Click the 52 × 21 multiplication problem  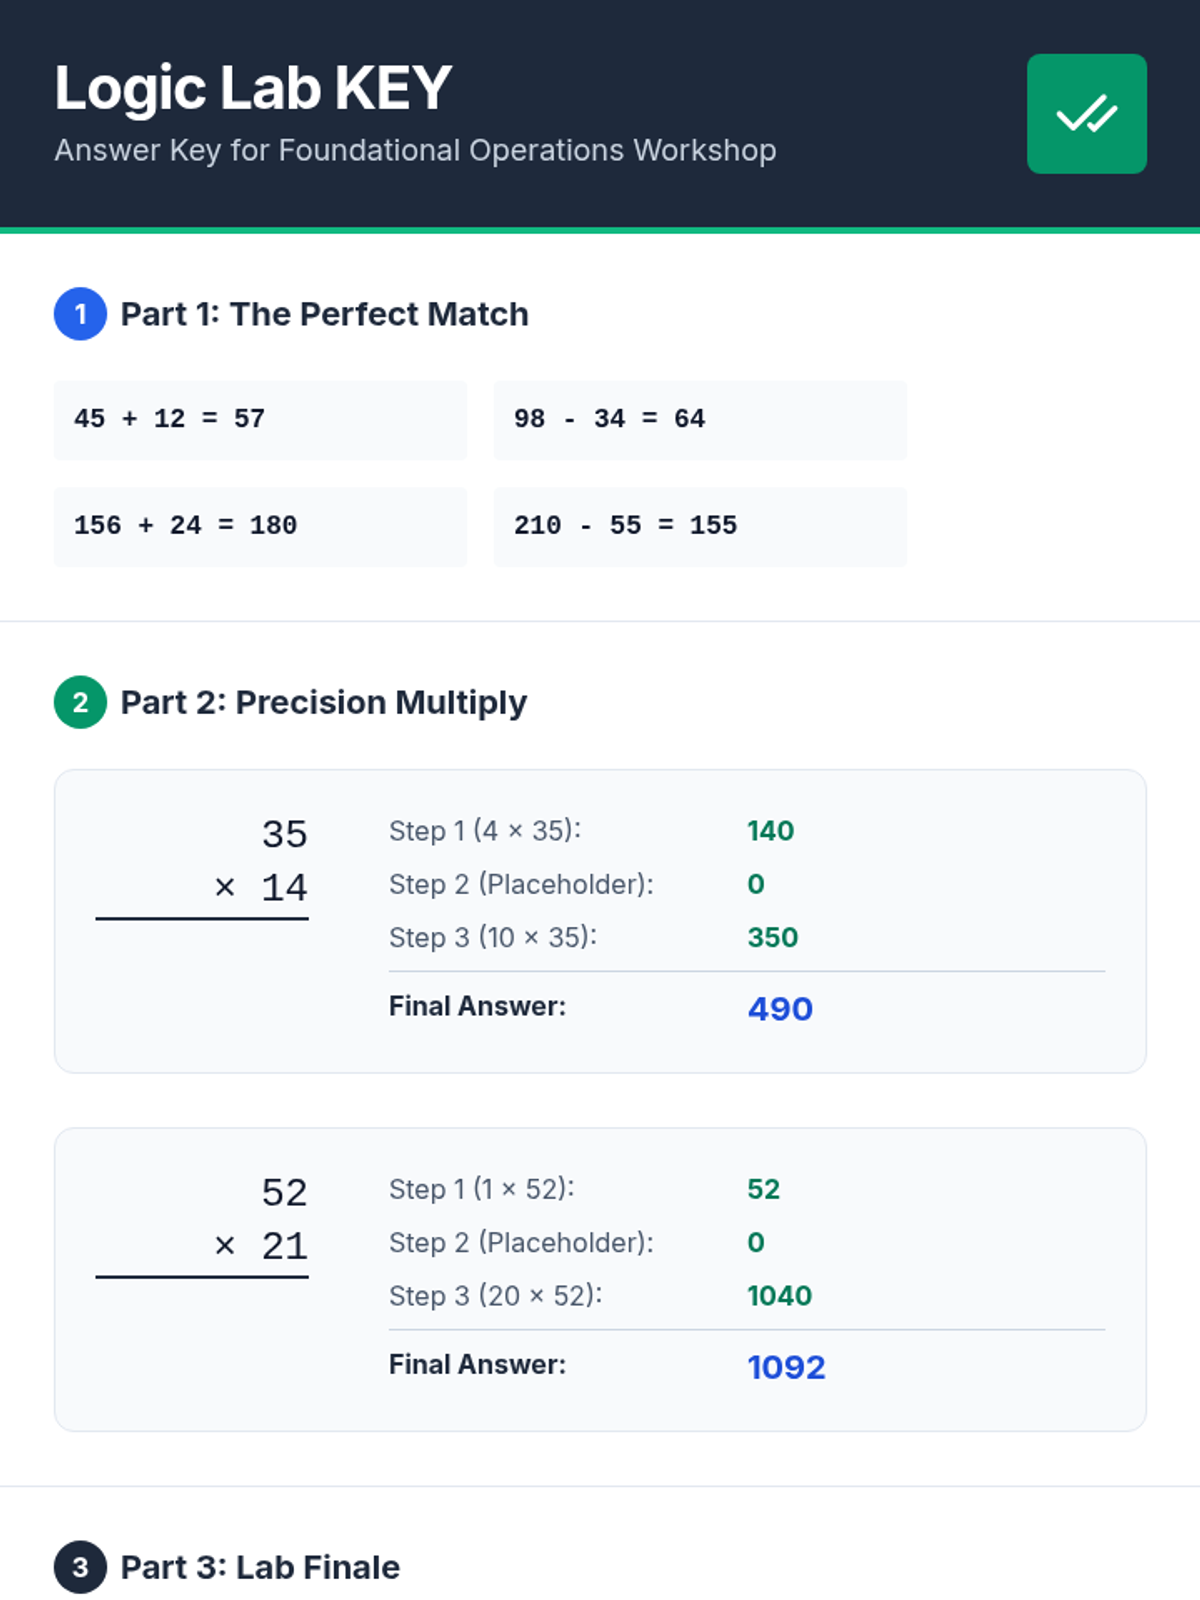tap(262, 1219)
